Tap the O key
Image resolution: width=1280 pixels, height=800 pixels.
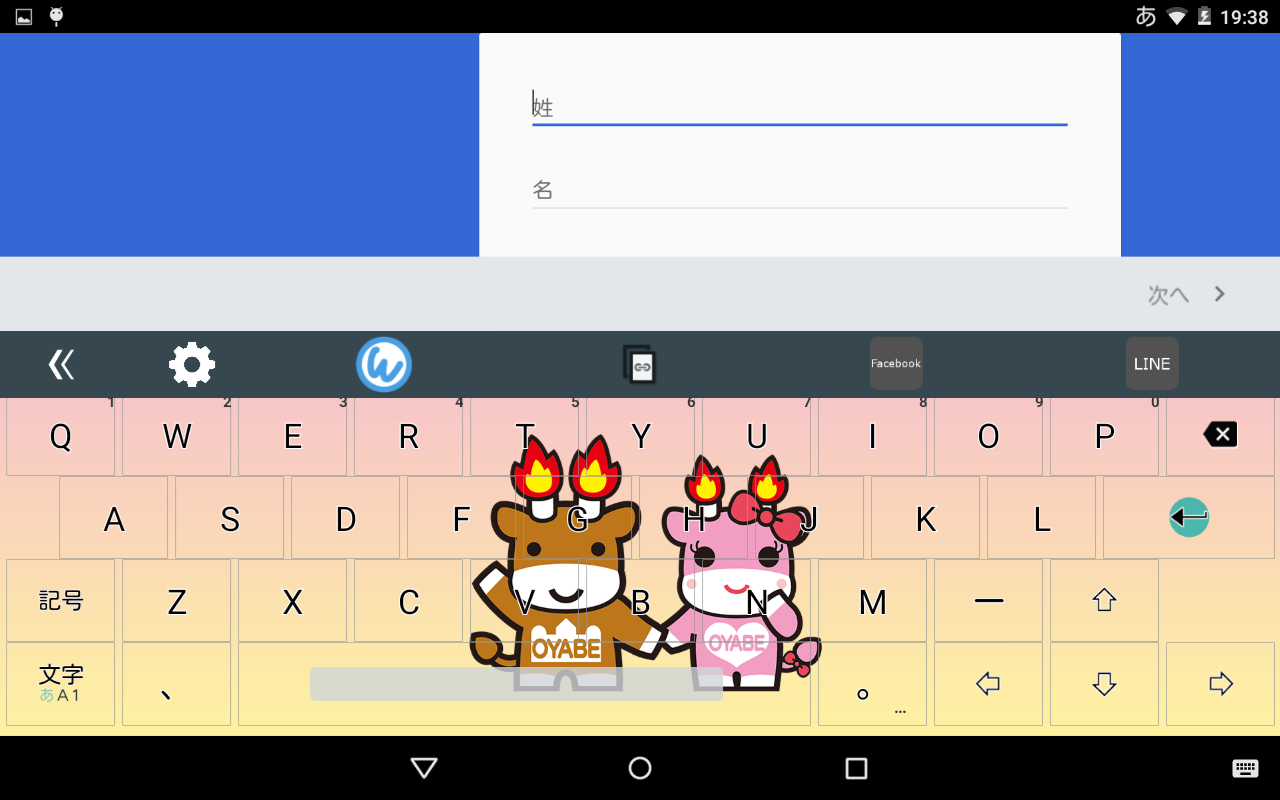pyautogui.click(x=988, y=435)
